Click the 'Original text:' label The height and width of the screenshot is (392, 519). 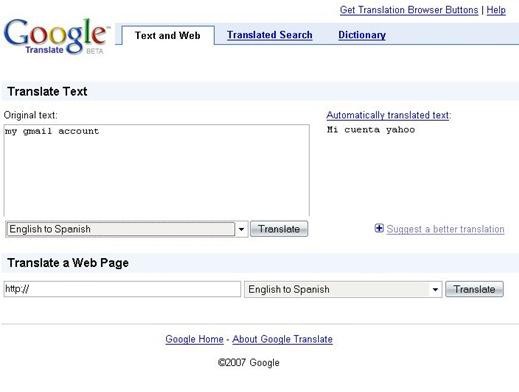tap(31, 115)
